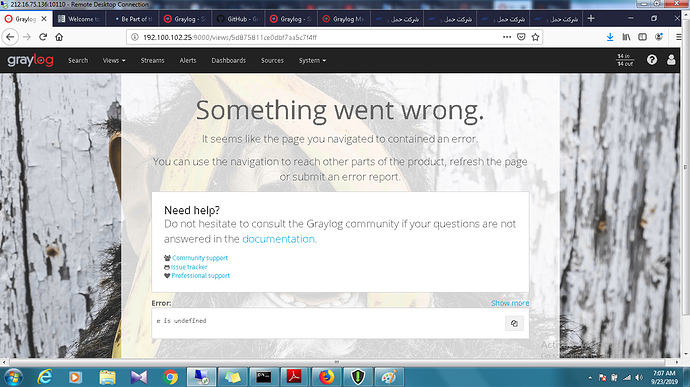Copy the error message with the clipboard icon

[x=514, y=324]
